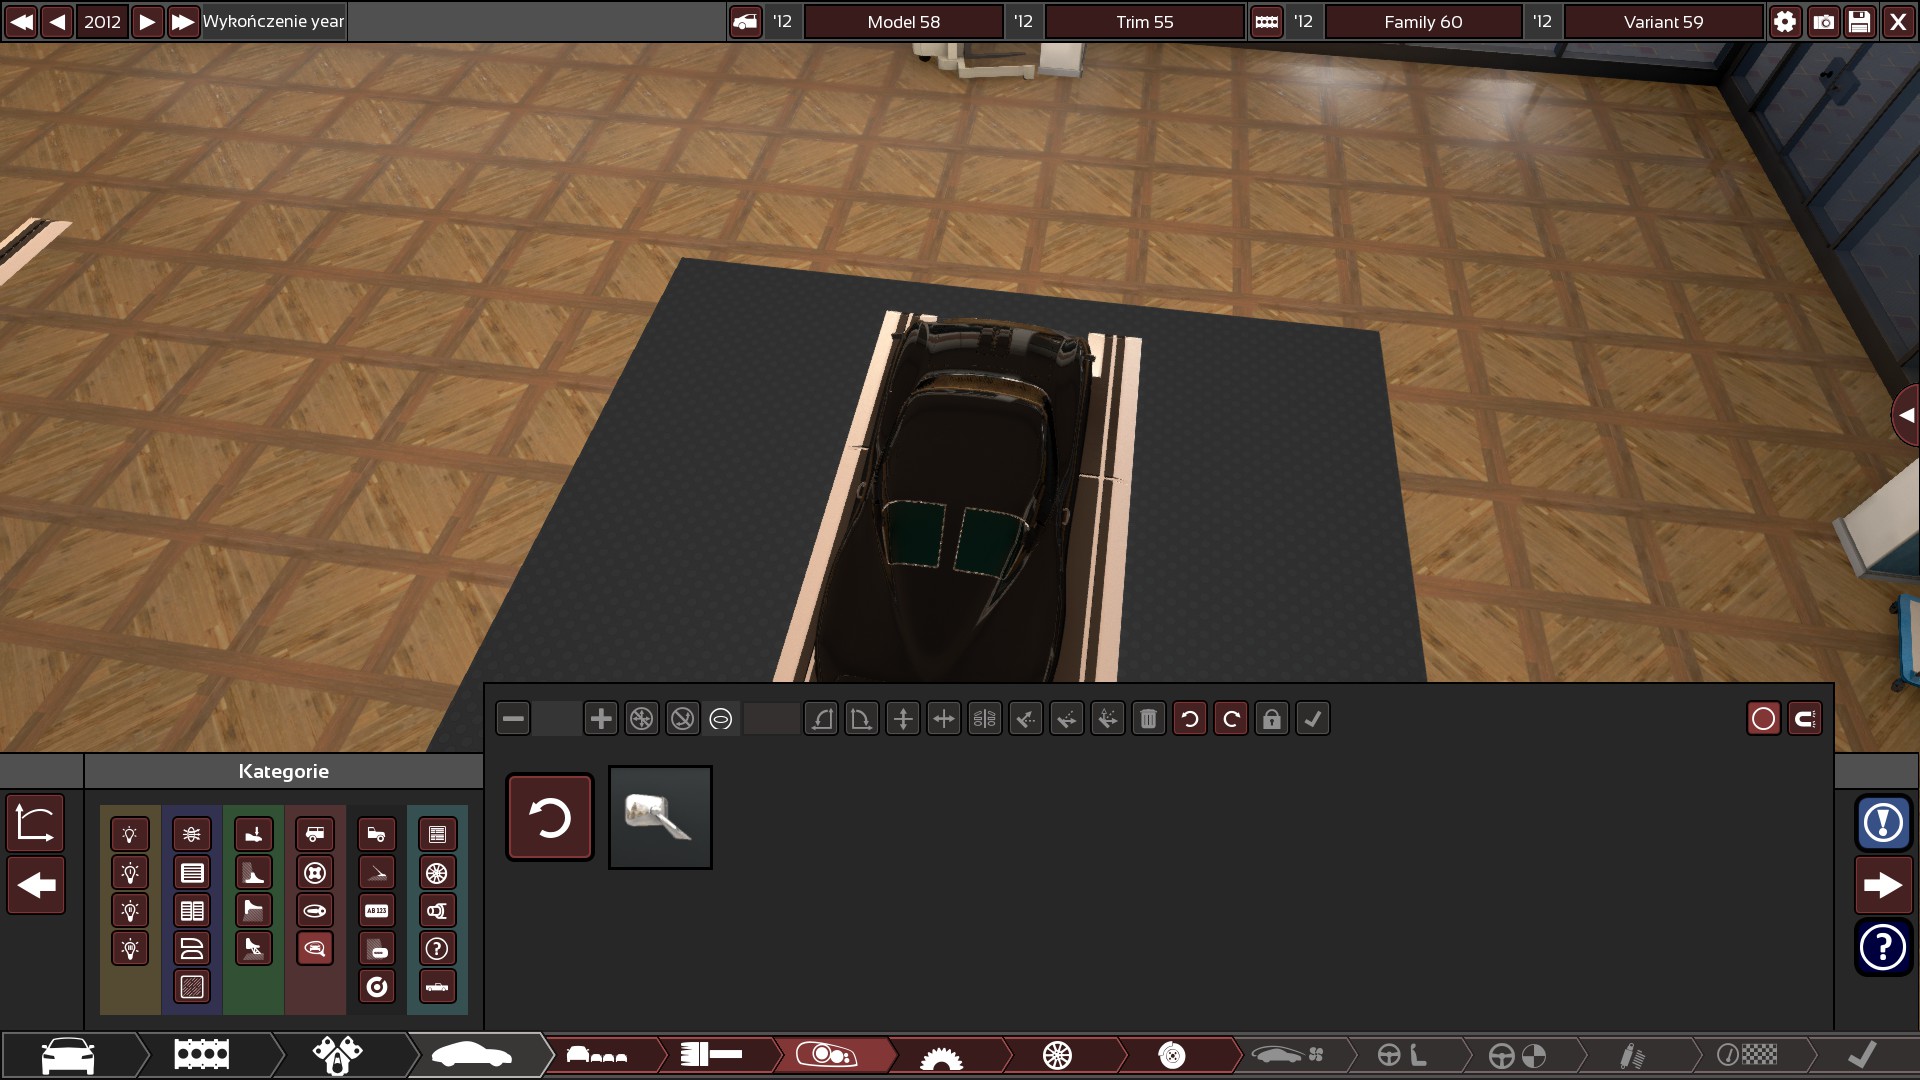Switch to the headlight fixtures tab
Viewport: 1920px width, 1080px height.
pyautogui.click(x=827, y=1055)
